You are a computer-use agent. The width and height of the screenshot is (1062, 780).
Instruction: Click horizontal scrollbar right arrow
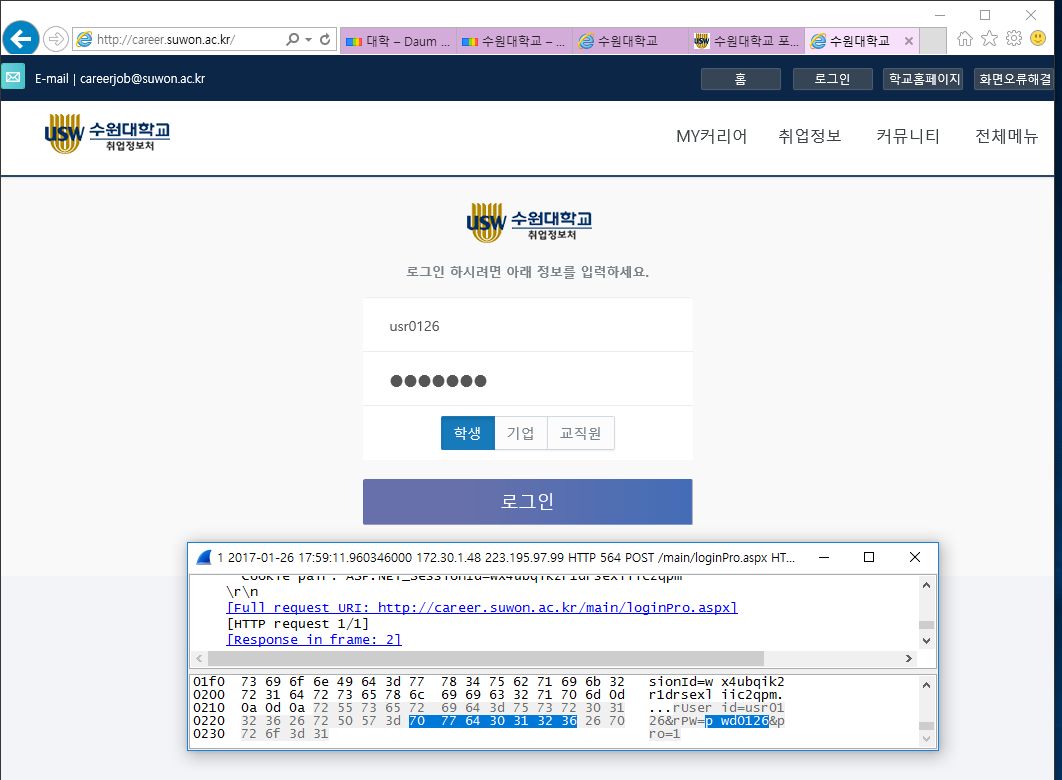point(909,658)
